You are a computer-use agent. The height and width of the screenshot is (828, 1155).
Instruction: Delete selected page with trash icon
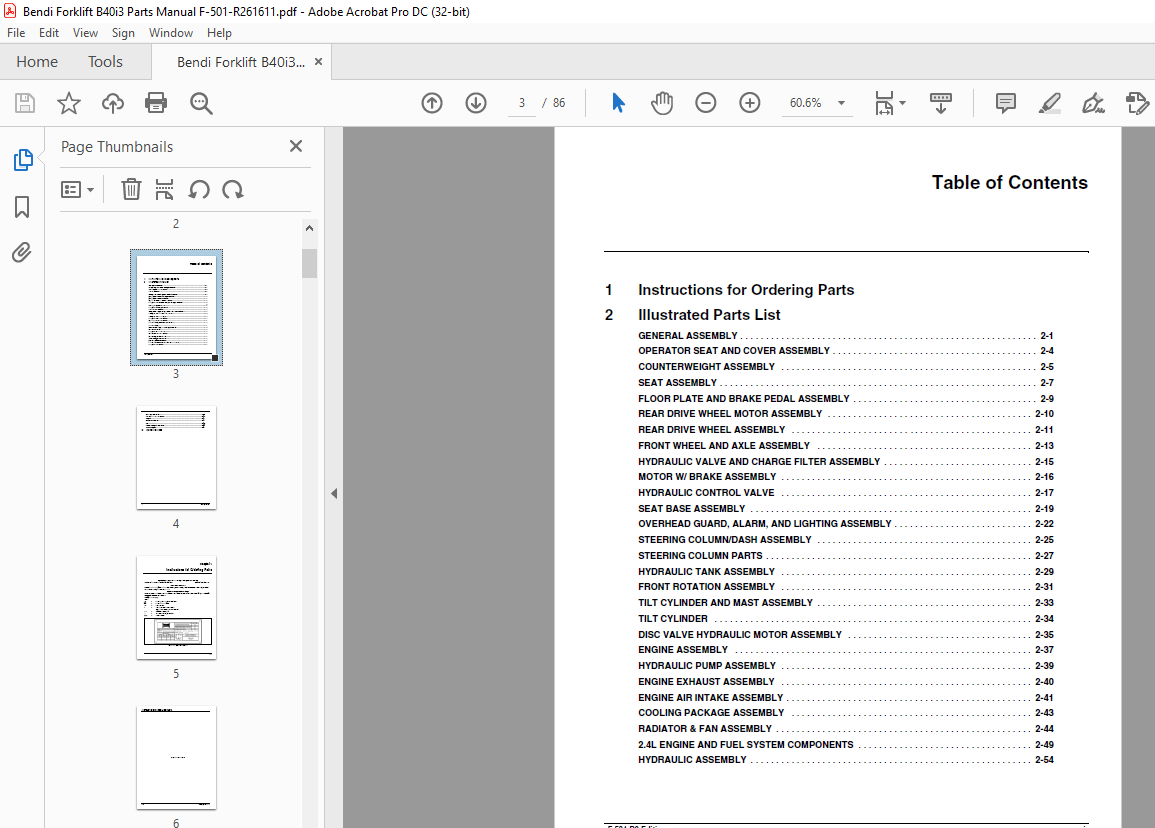point(131,189)
